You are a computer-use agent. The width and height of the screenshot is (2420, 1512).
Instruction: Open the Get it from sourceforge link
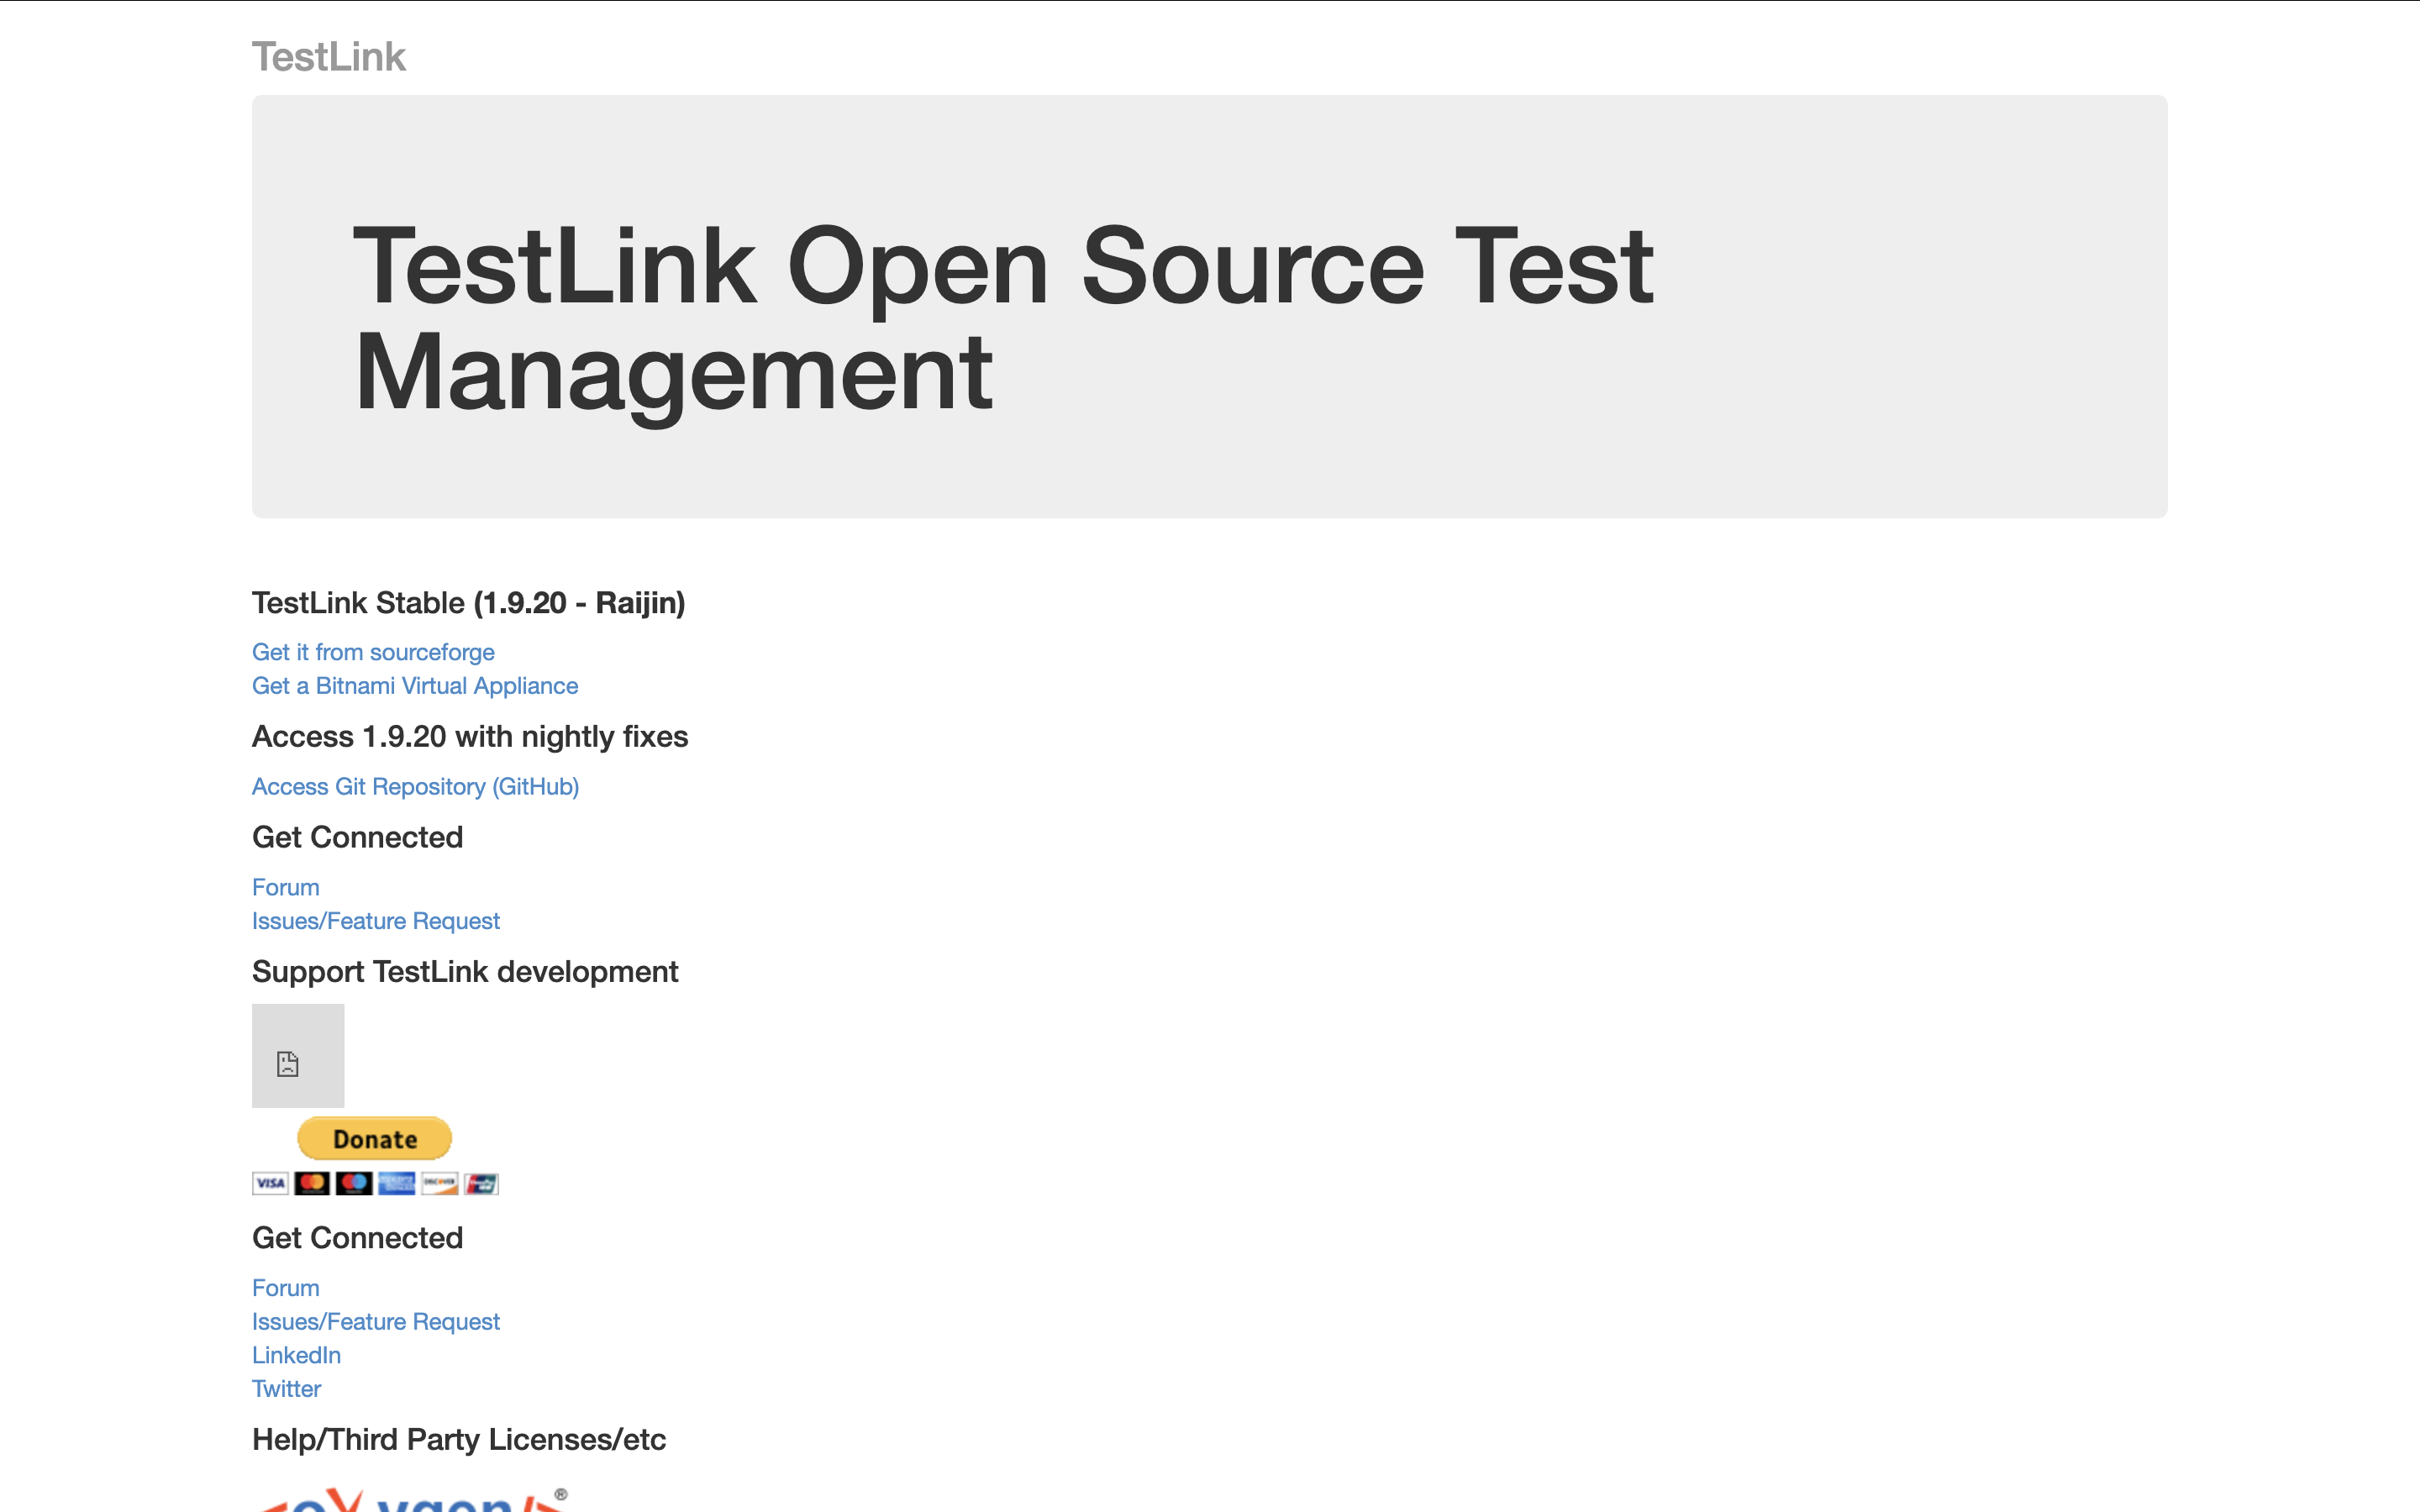(x=373, y=652)
